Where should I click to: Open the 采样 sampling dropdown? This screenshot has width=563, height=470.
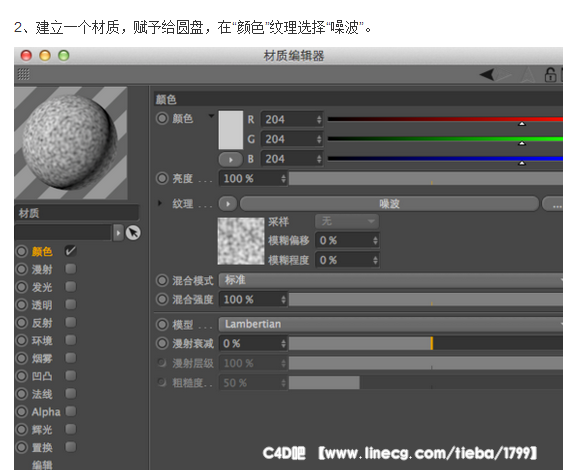[x=347, y=221]
